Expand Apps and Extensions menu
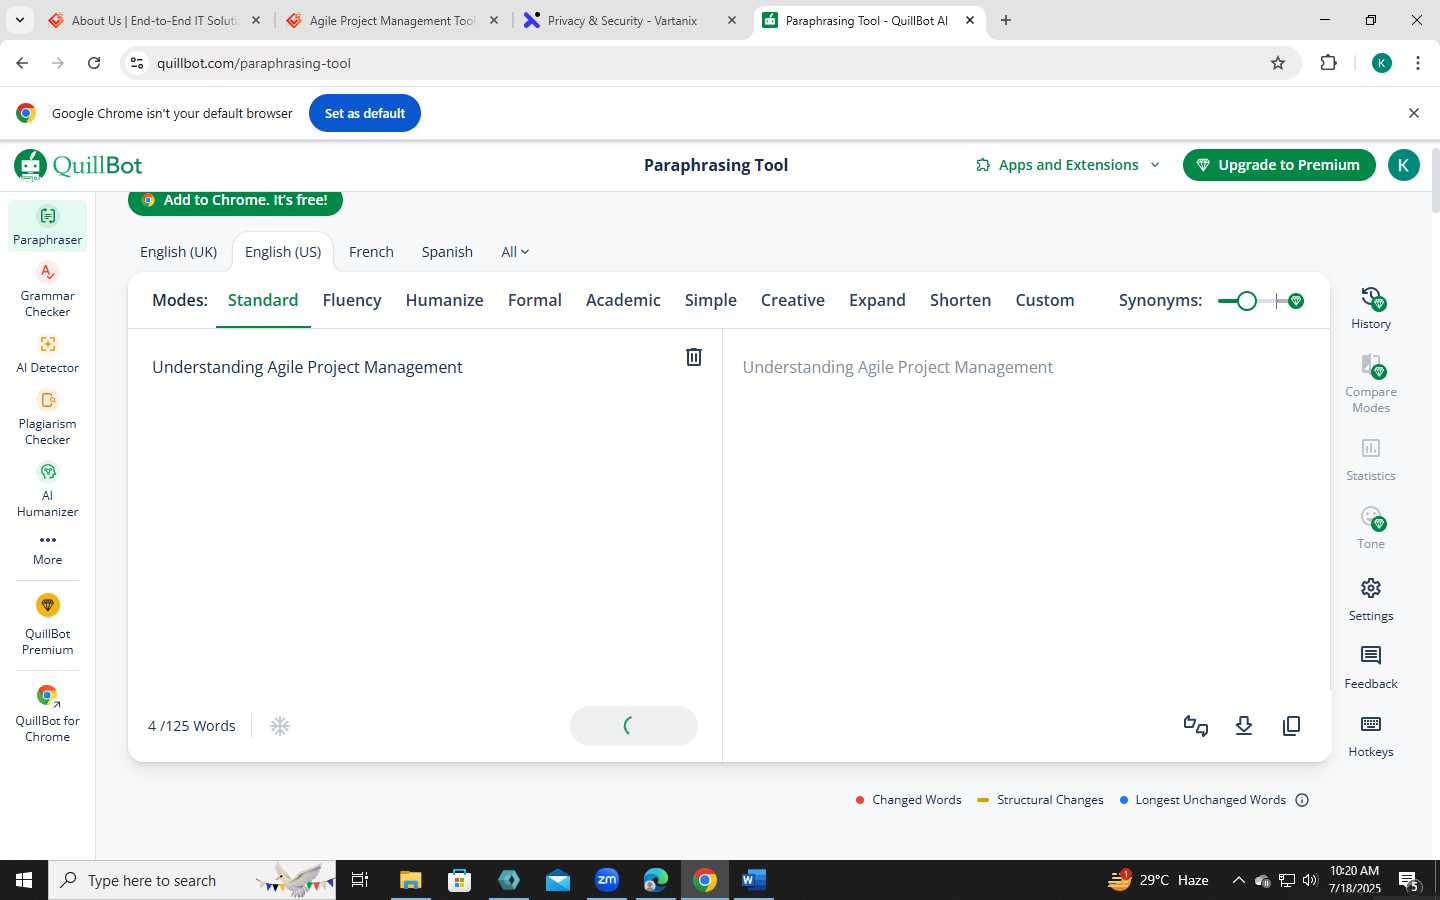This screenshot has height=900, width=1440. click(x=1067, y=165)
